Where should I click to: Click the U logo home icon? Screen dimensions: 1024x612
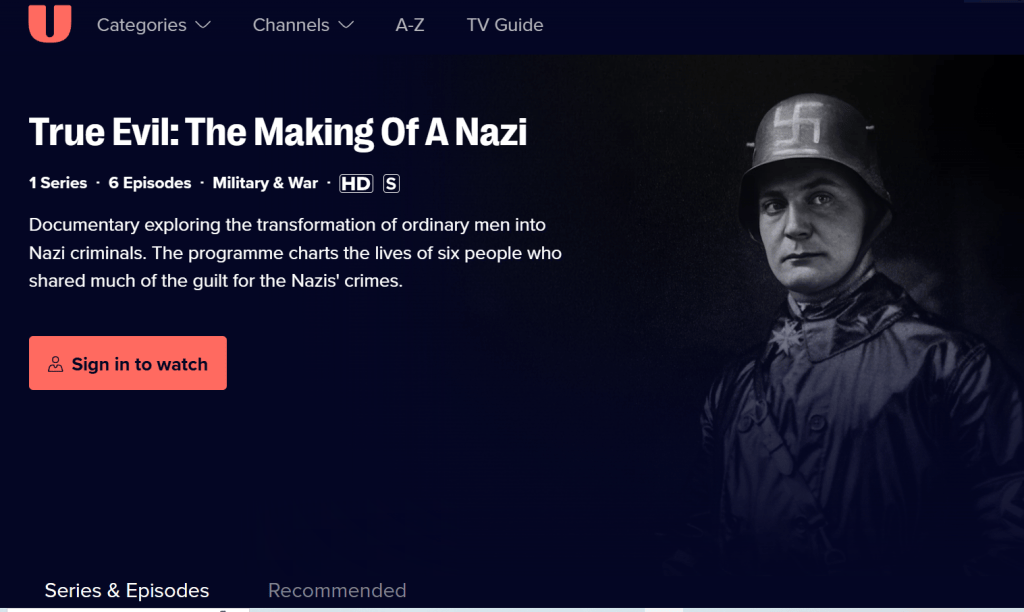click(x=50, y=24)
